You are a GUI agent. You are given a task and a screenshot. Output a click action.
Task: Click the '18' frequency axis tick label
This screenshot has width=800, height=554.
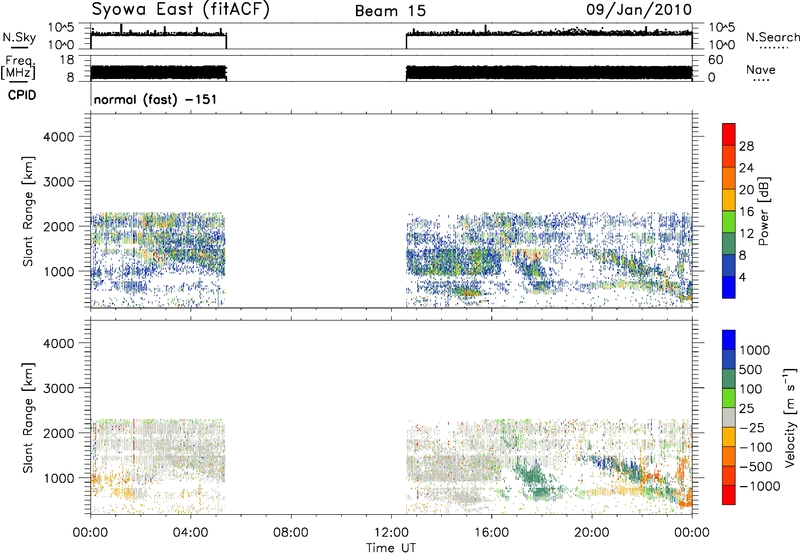coord(66,60)
